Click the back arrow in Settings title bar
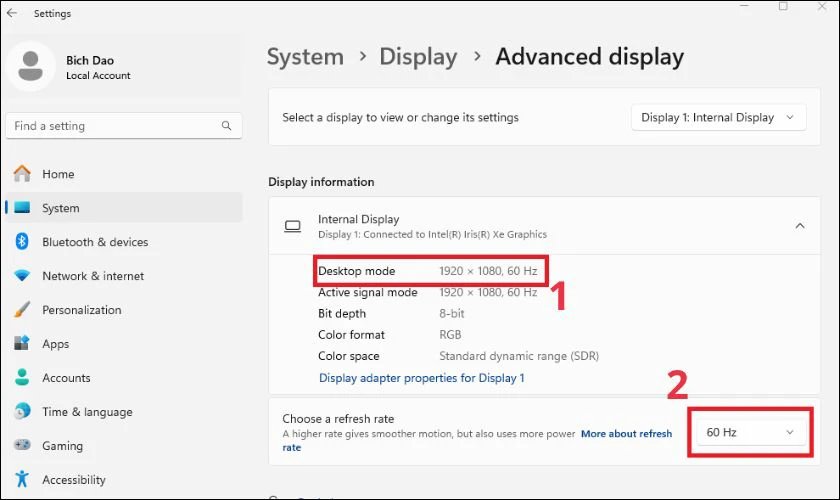The image size is (840, 500). point(12,13)
